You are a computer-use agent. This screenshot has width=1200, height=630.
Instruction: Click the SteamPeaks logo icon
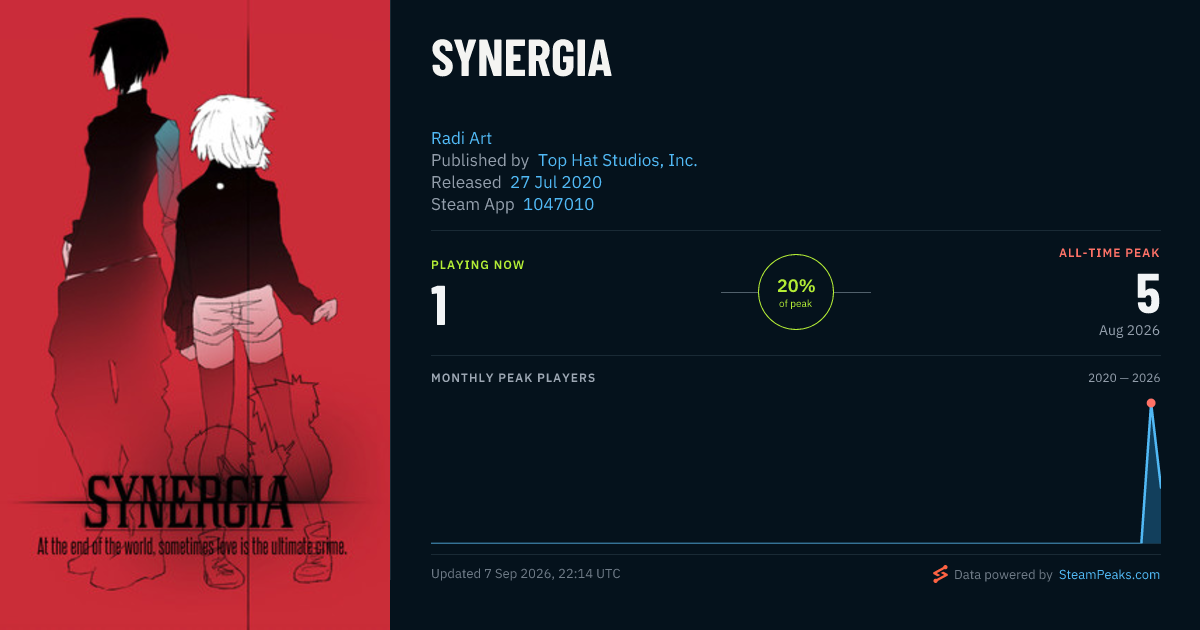coord(940,574)
